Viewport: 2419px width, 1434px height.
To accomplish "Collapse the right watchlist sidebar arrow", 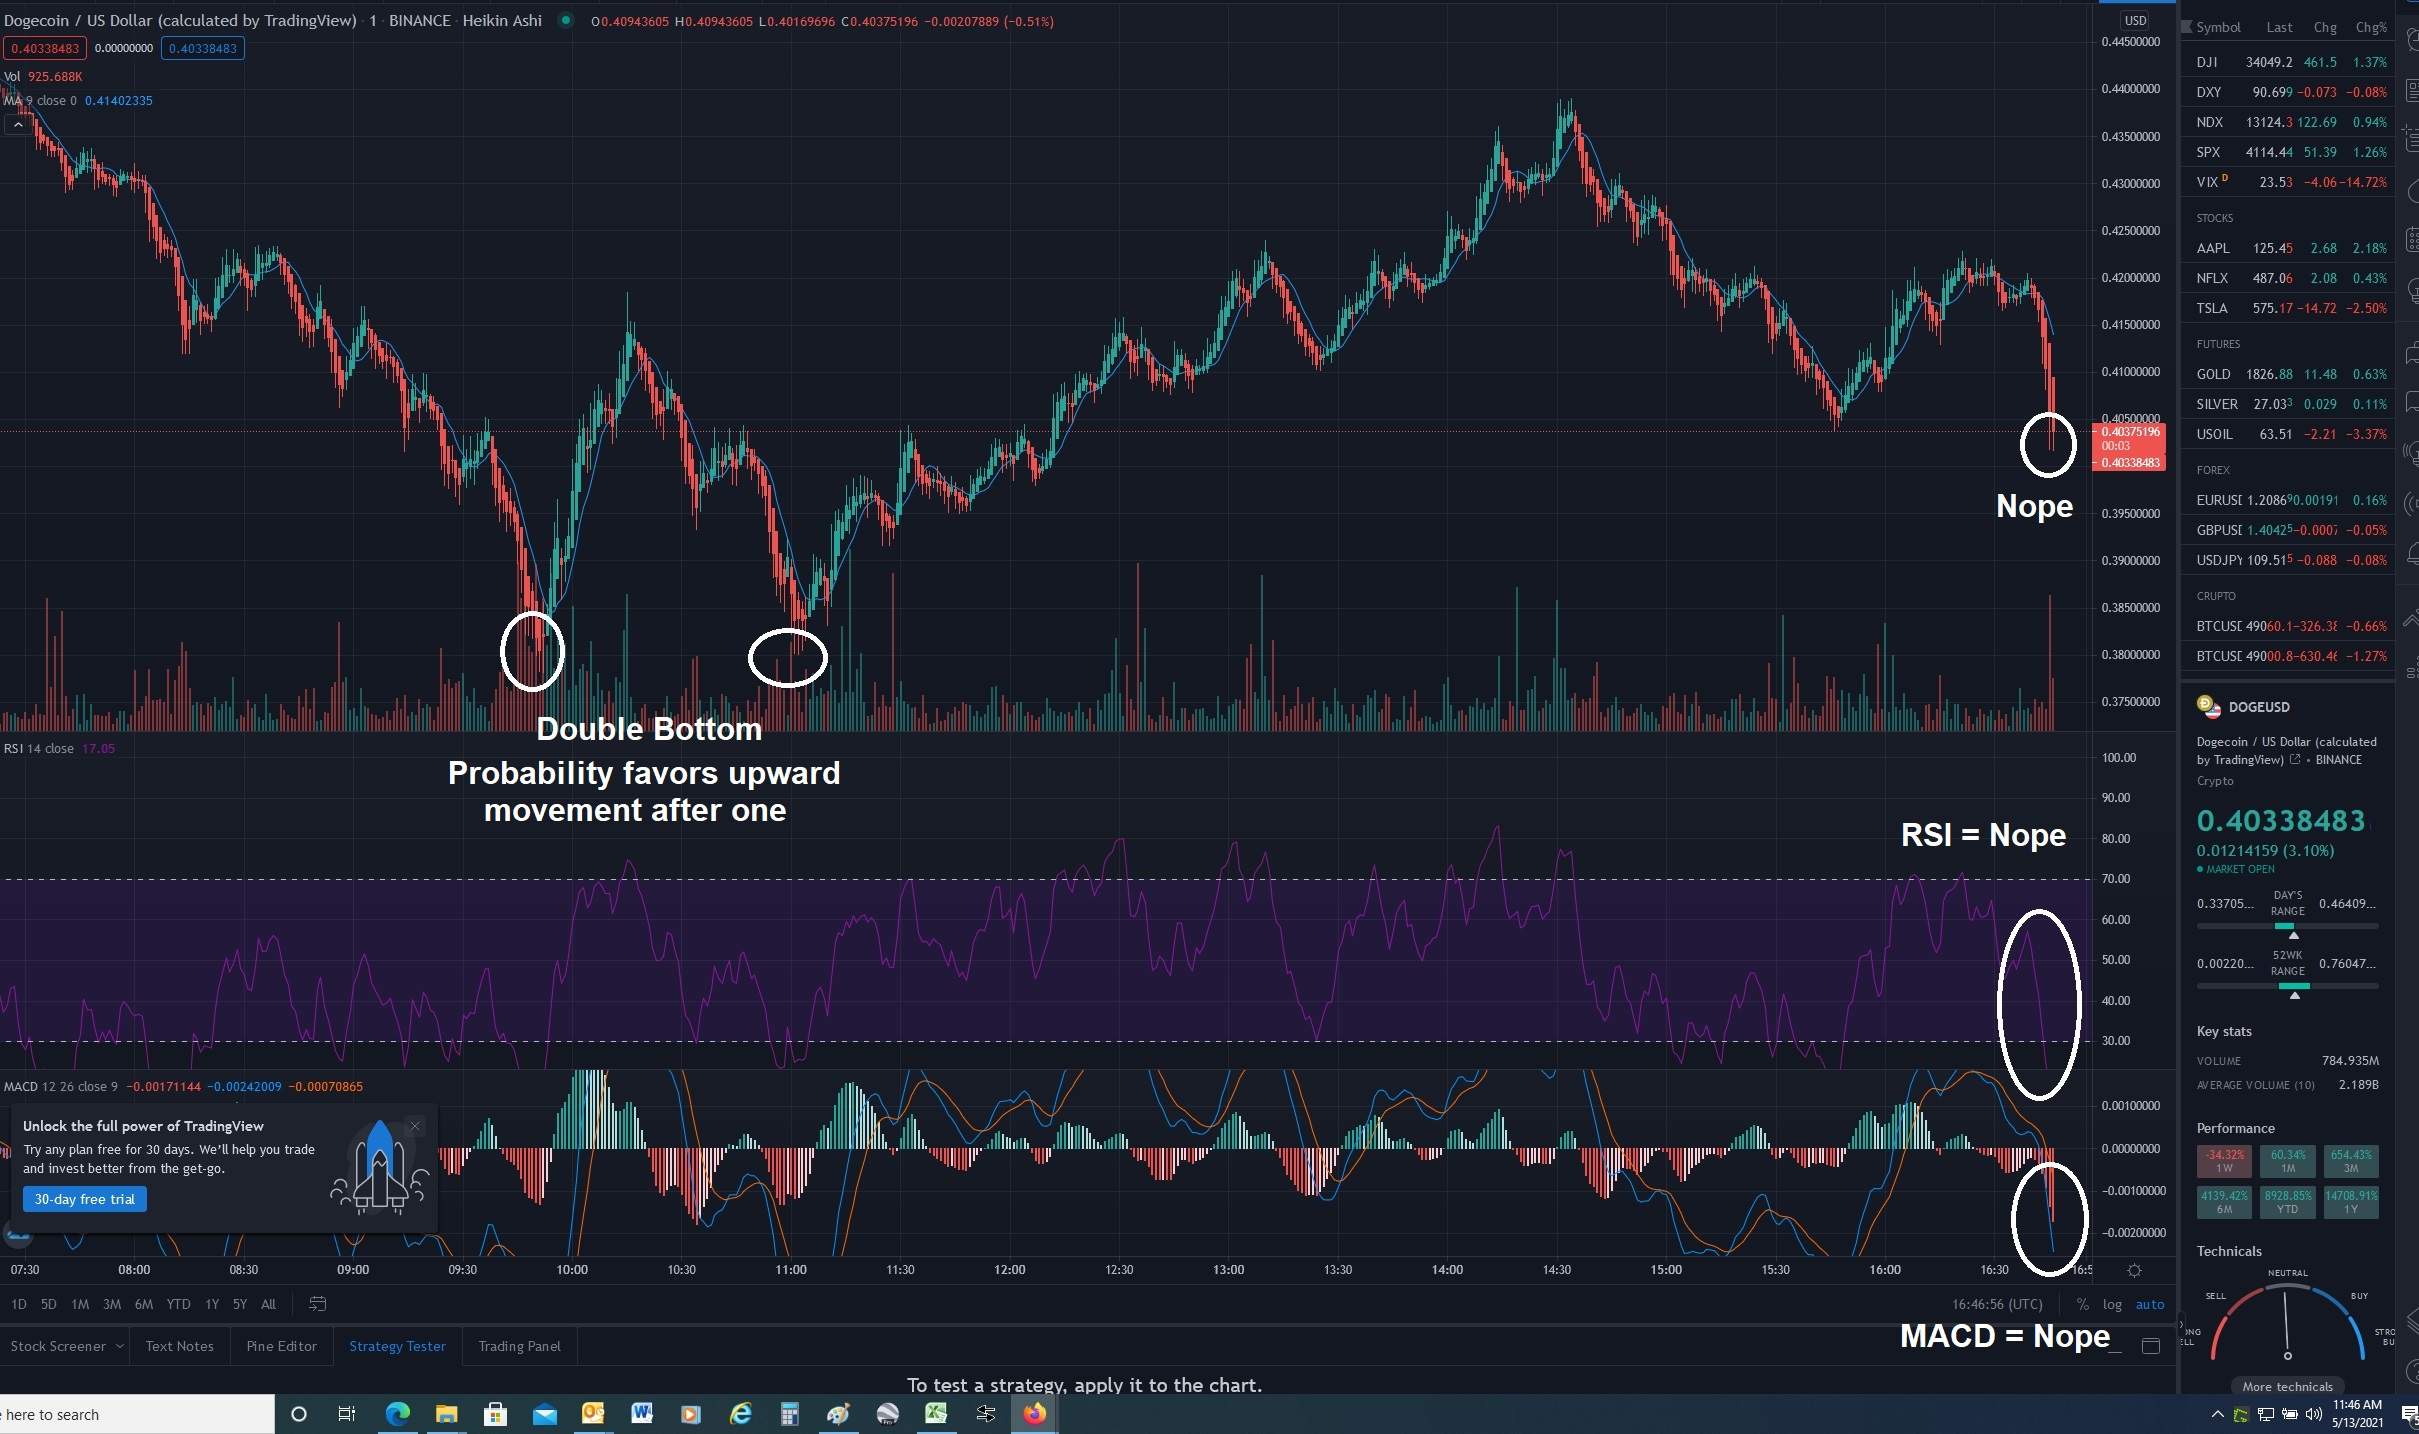I will click(x=2182, y=1326).
